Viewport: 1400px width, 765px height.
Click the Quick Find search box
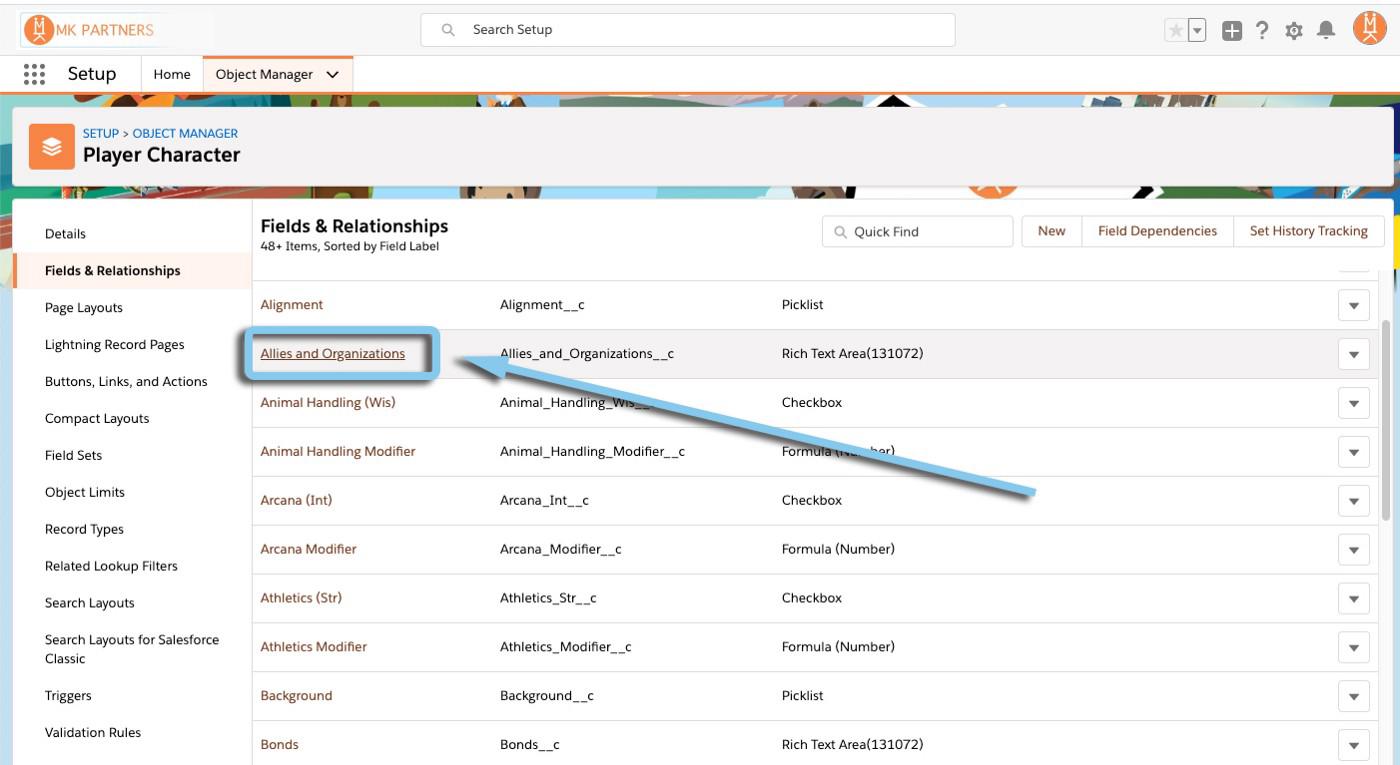(917, 231)
